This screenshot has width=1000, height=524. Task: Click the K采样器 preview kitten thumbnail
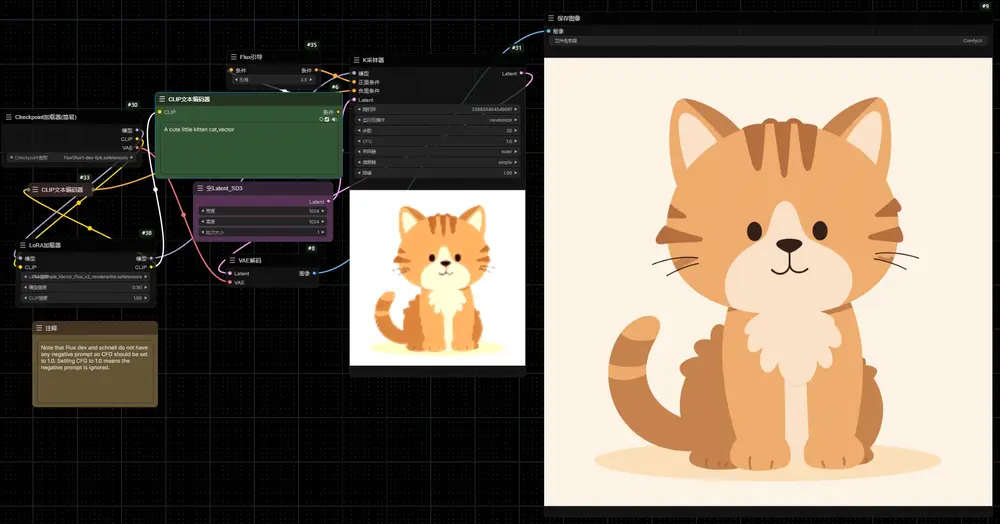click(438, 278)
